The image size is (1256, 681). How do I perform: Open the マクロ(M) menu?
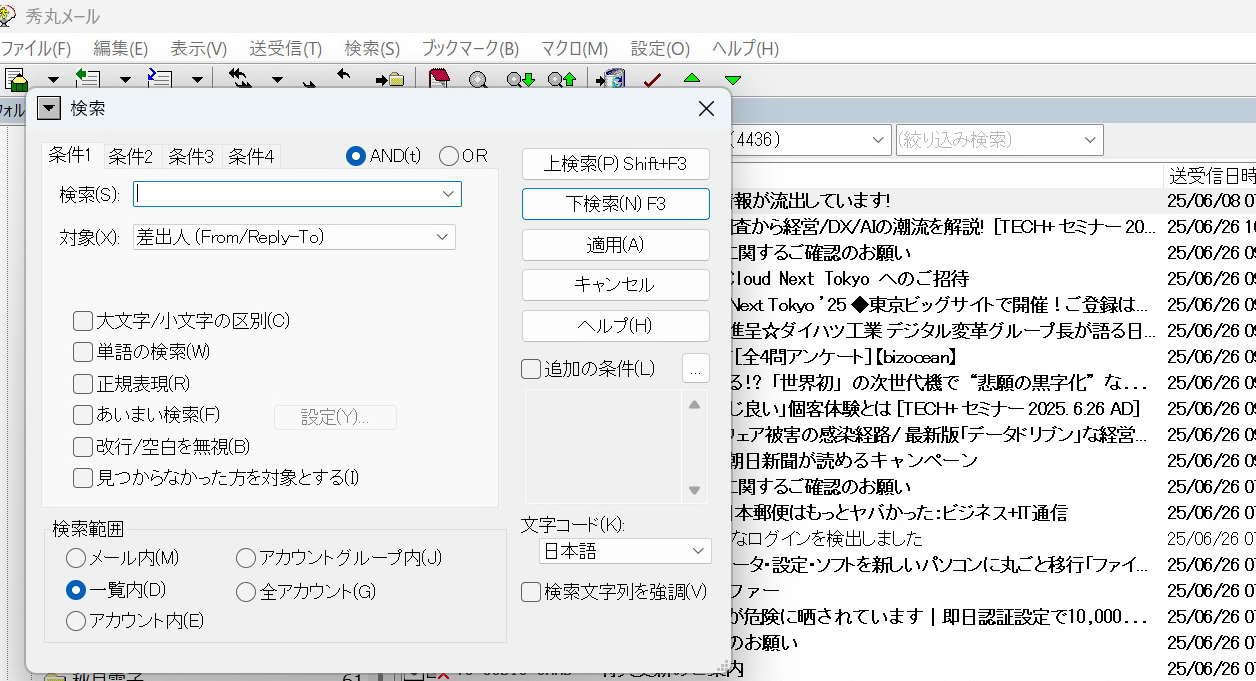[574, 48]
